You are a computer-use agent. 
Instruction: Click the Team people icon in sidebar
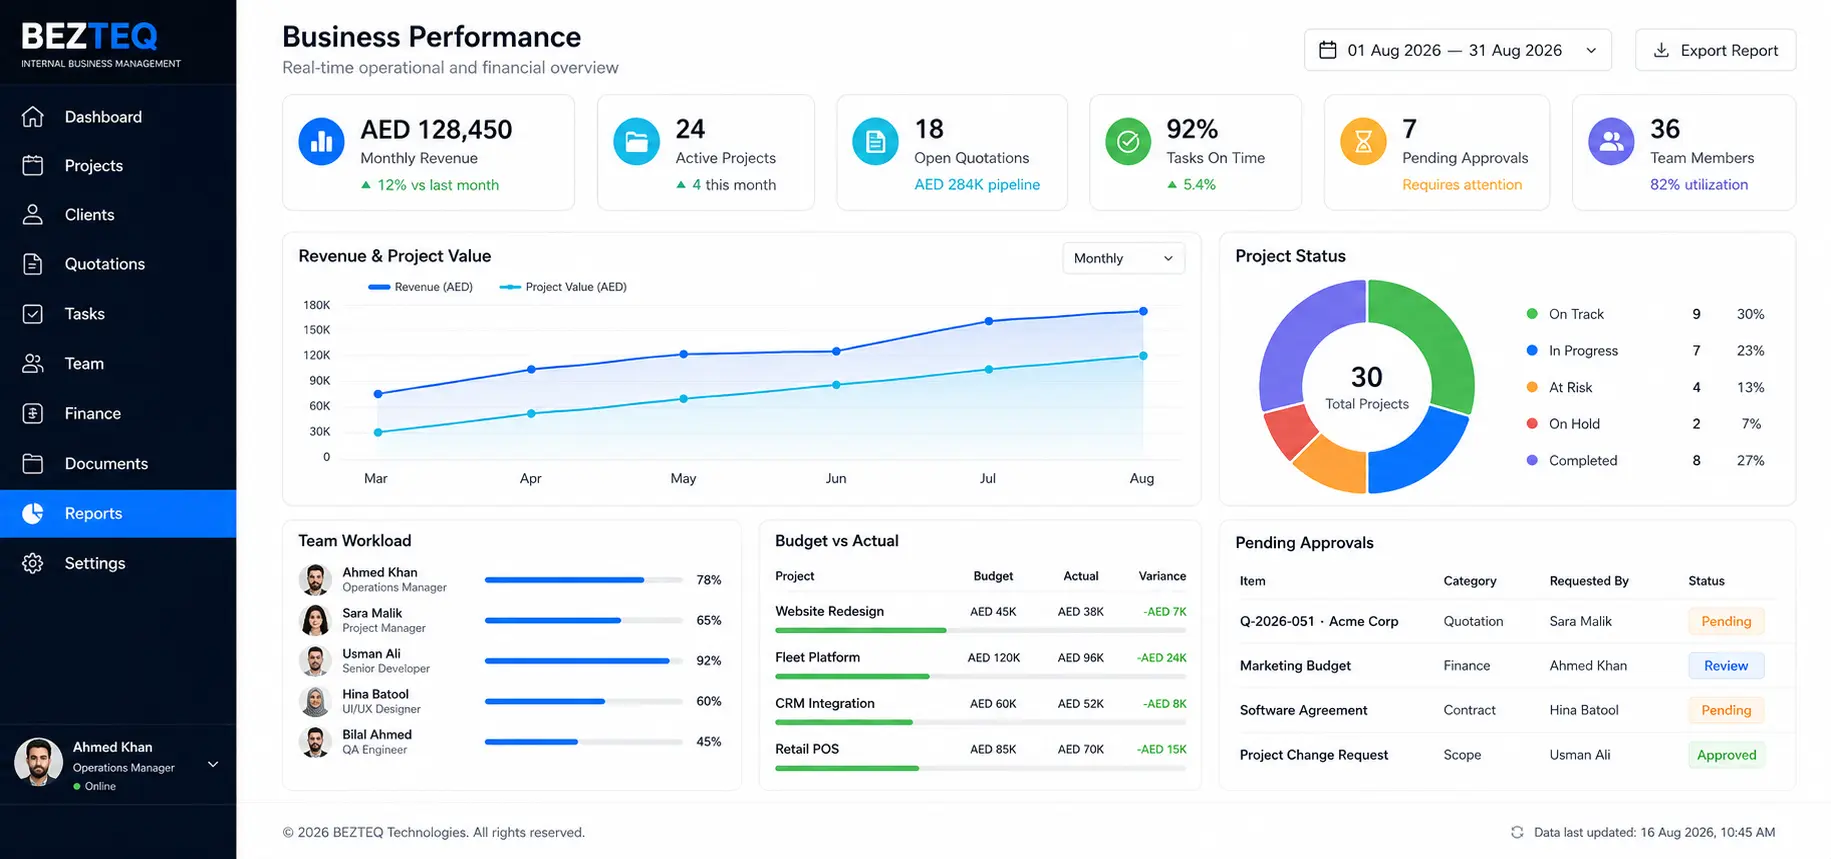point(33,364)
